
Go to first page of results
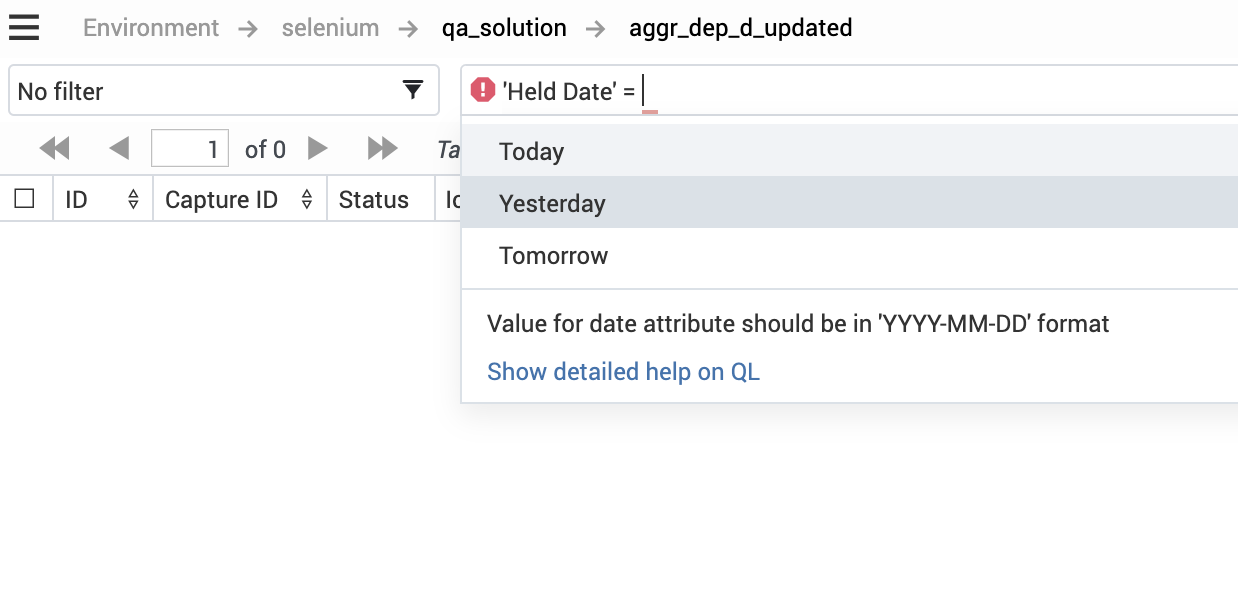54,149
